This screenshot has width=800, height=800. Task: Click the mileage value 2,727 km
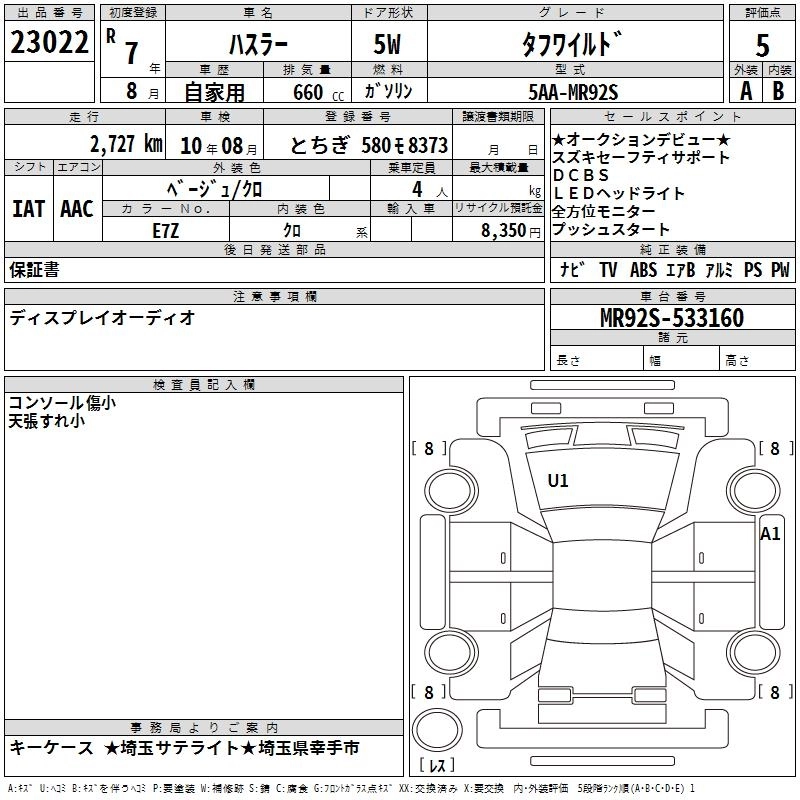click(x=125, y=144)
